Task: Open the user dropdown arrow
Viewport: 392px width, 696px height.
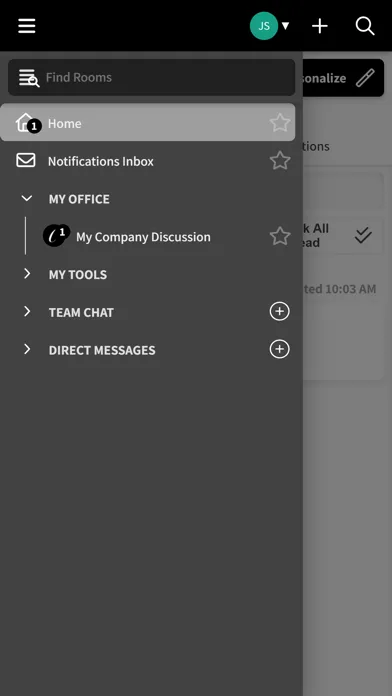Action: tap(285, 26)
